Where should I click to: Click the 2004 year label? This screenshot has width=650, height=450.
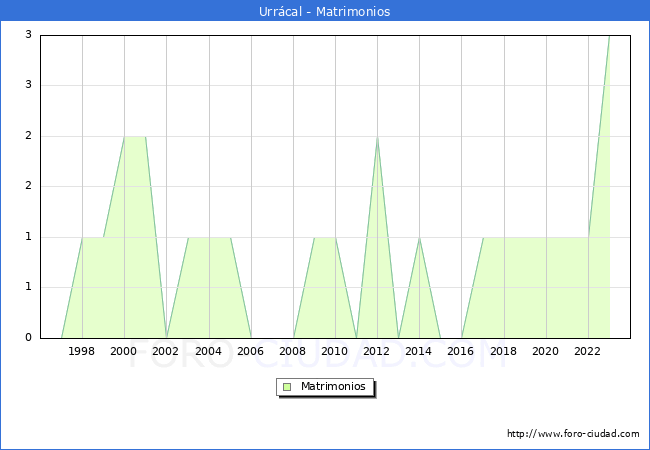tap(208, 351)
